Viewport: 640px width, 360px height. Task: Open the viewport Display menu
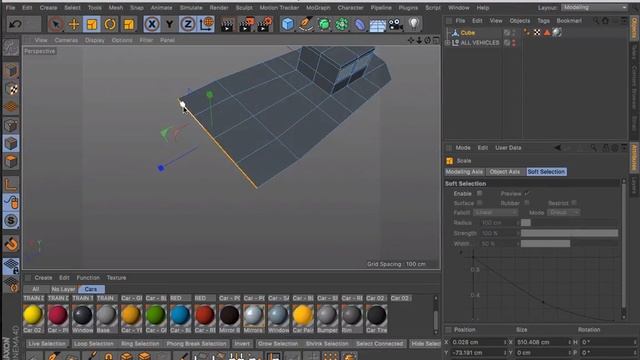pos(95,40)
